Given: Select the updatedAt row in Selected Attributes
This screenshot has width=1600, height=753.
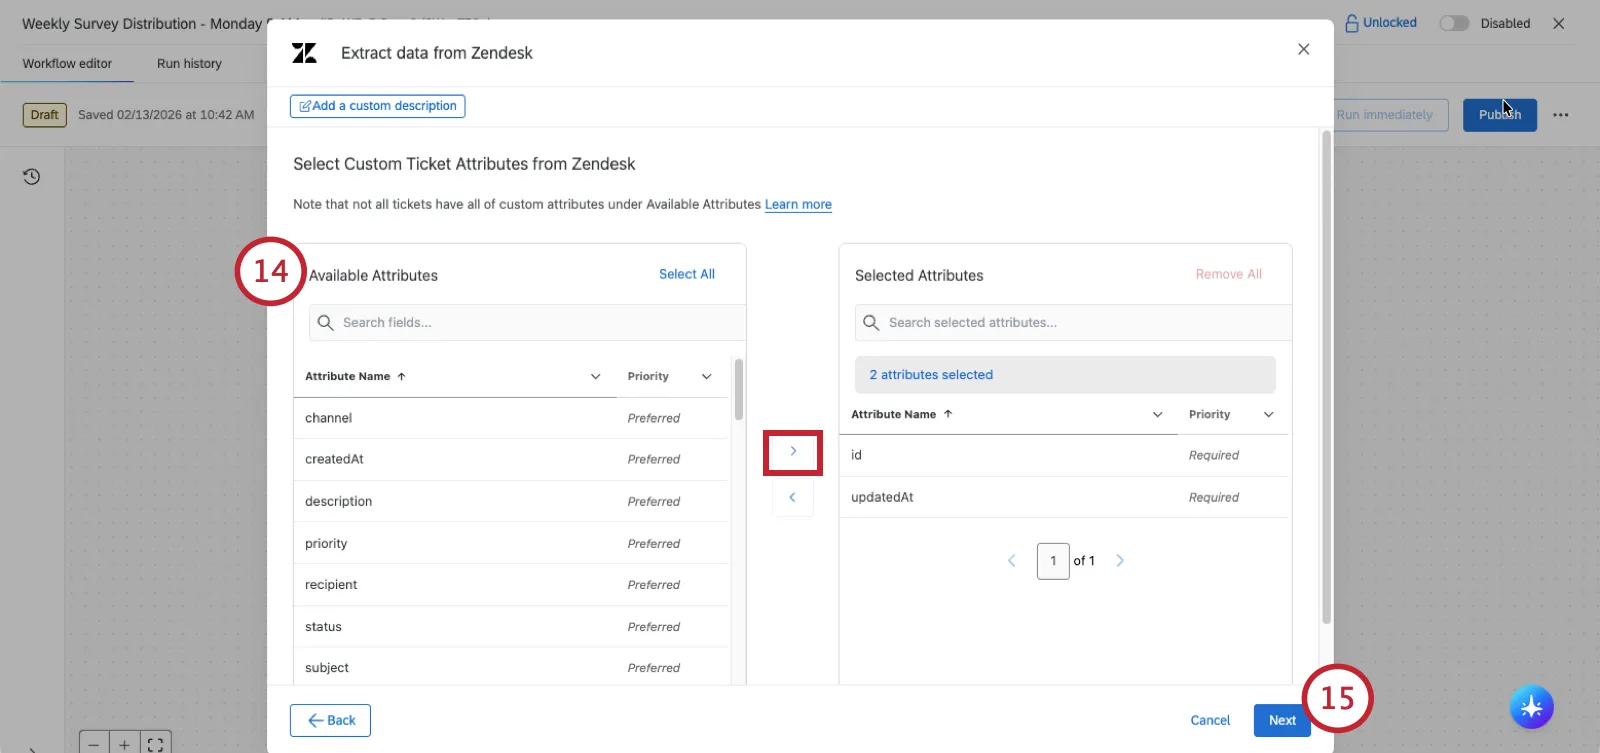Looking at the screenshot, I should pos(1064,497).
